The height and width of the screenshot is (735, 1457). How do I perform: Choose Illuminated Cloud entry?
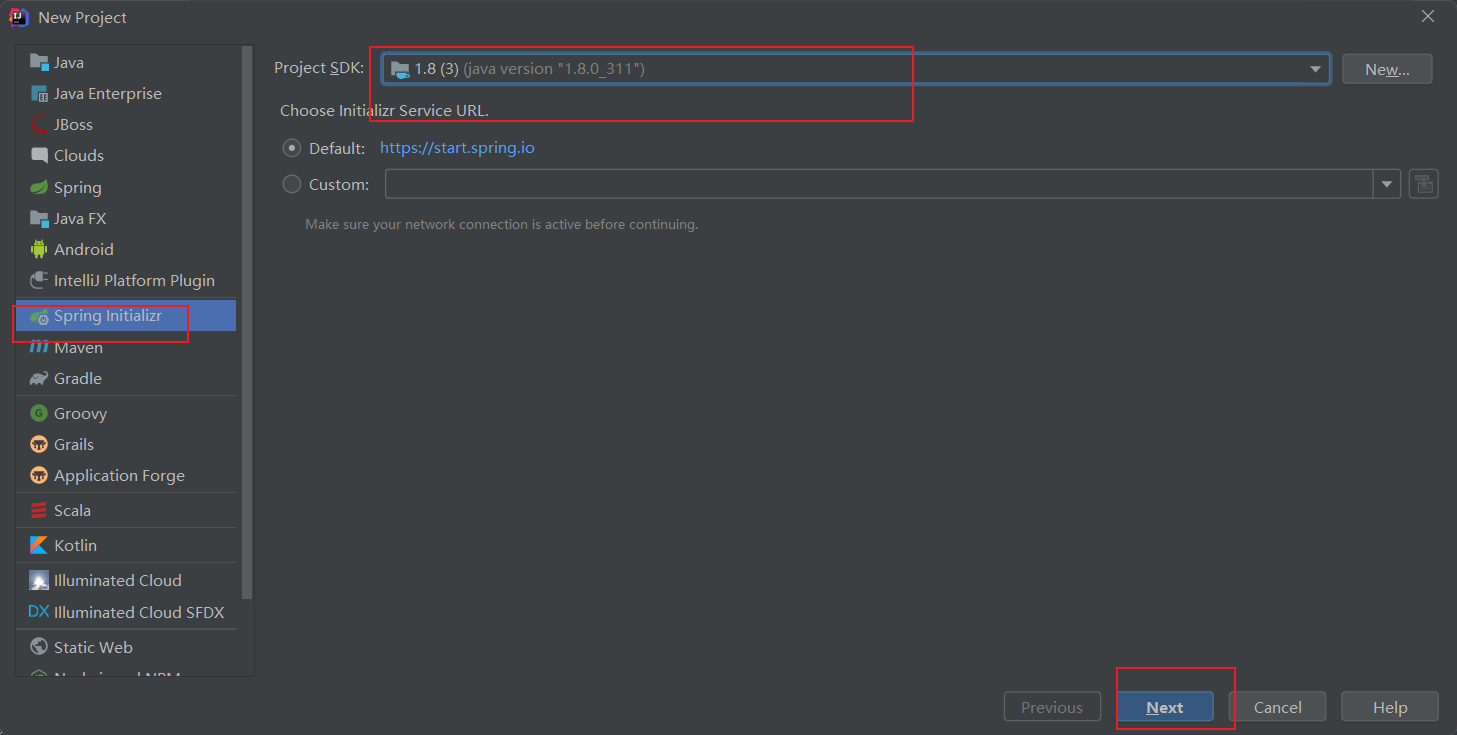(126, 580)
